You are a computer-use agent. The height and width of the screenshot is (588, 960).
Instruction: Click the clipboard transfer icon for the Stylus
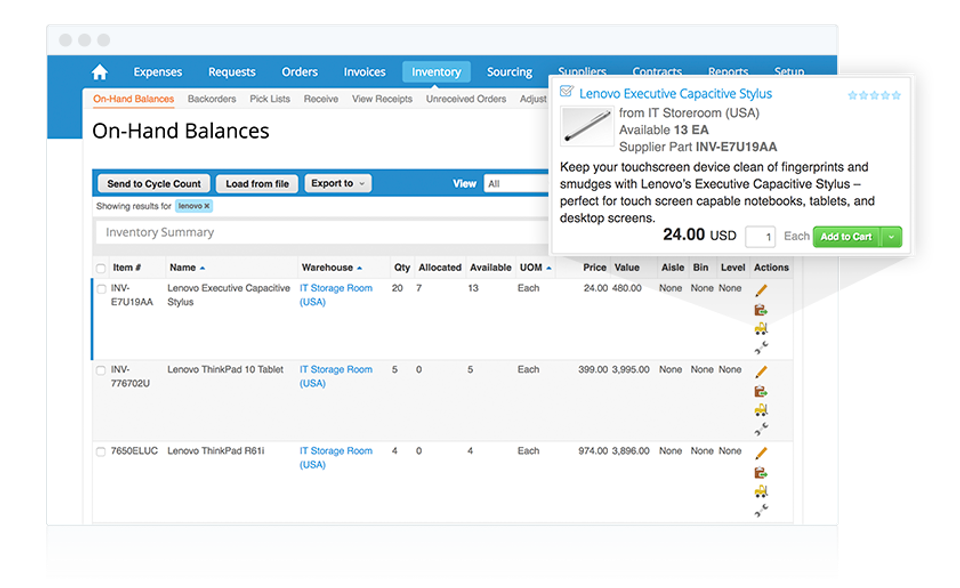click(763, 311)
